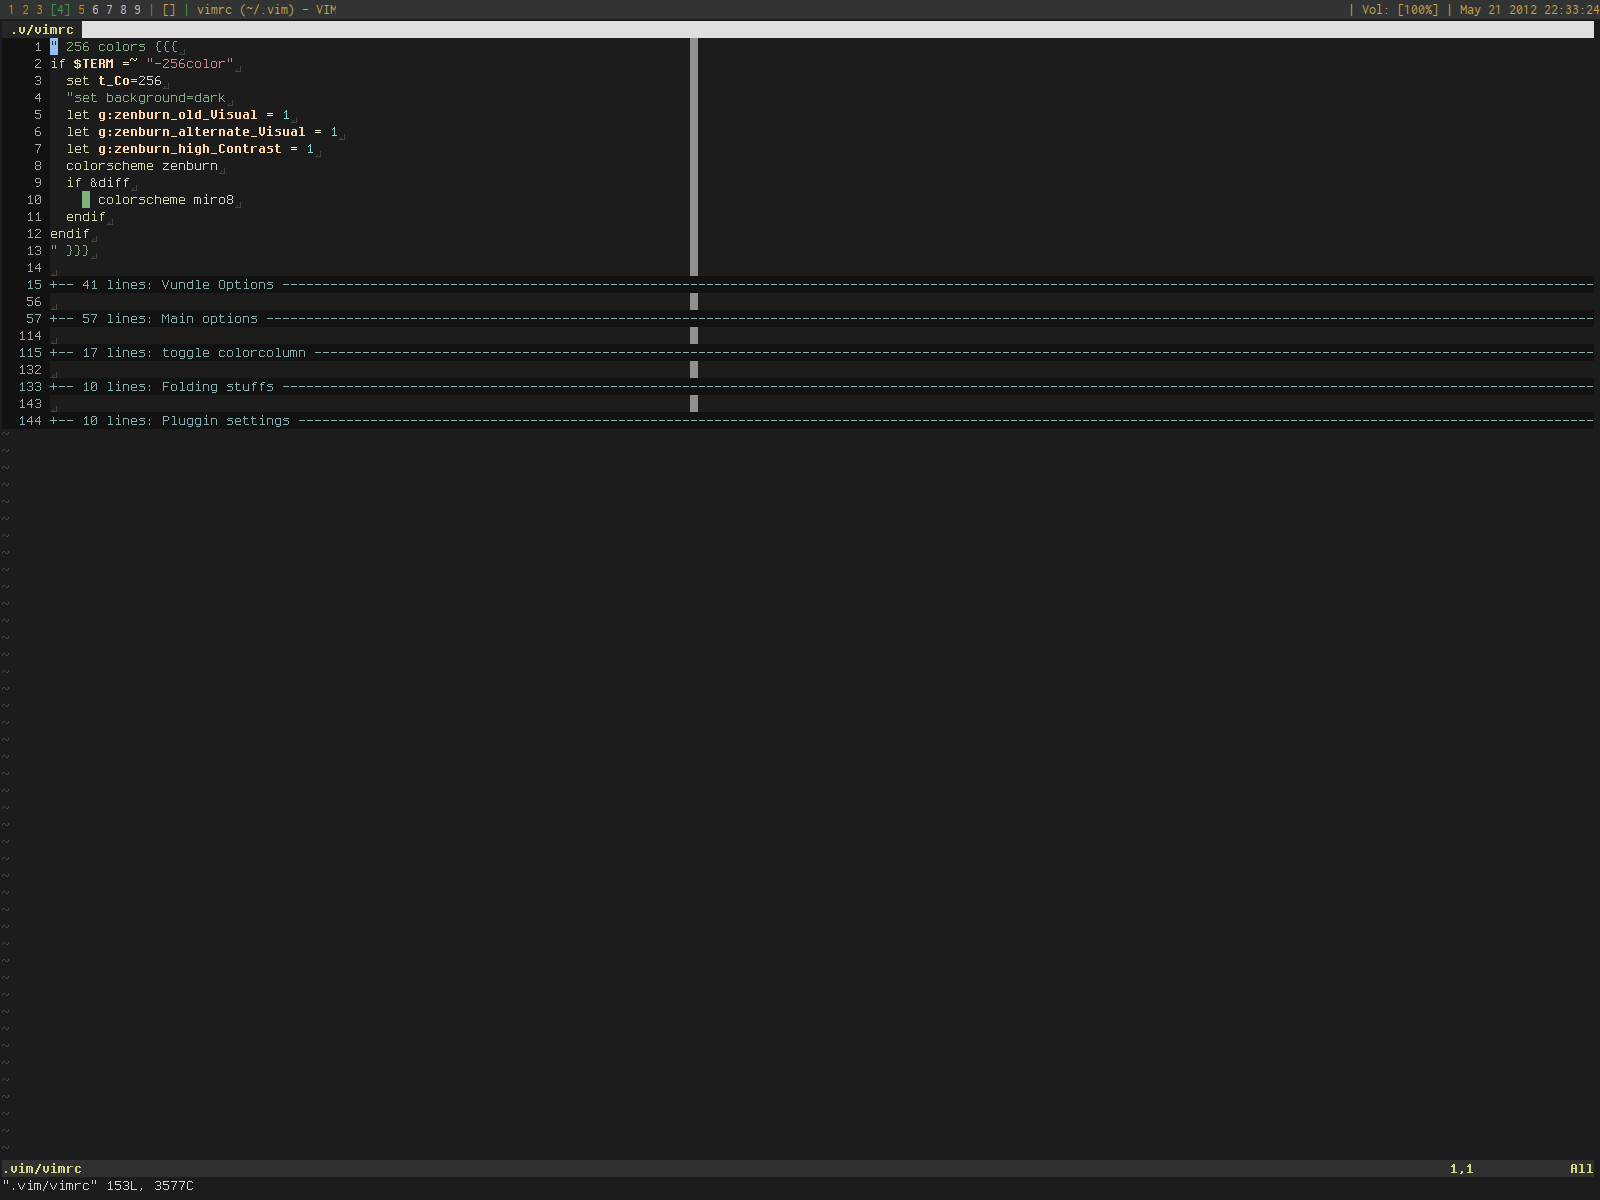This screenshot has width=1600, height=1200.
Task: Click line number 114 in gutter
Action: tap(30, 336)
